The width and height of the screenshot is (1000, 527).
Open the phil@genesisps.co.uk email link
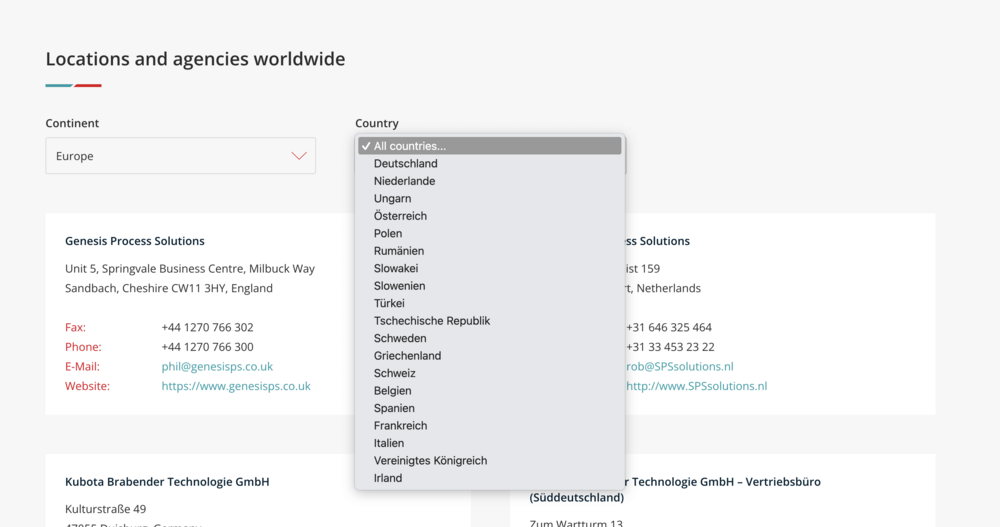tap(217, 367)
